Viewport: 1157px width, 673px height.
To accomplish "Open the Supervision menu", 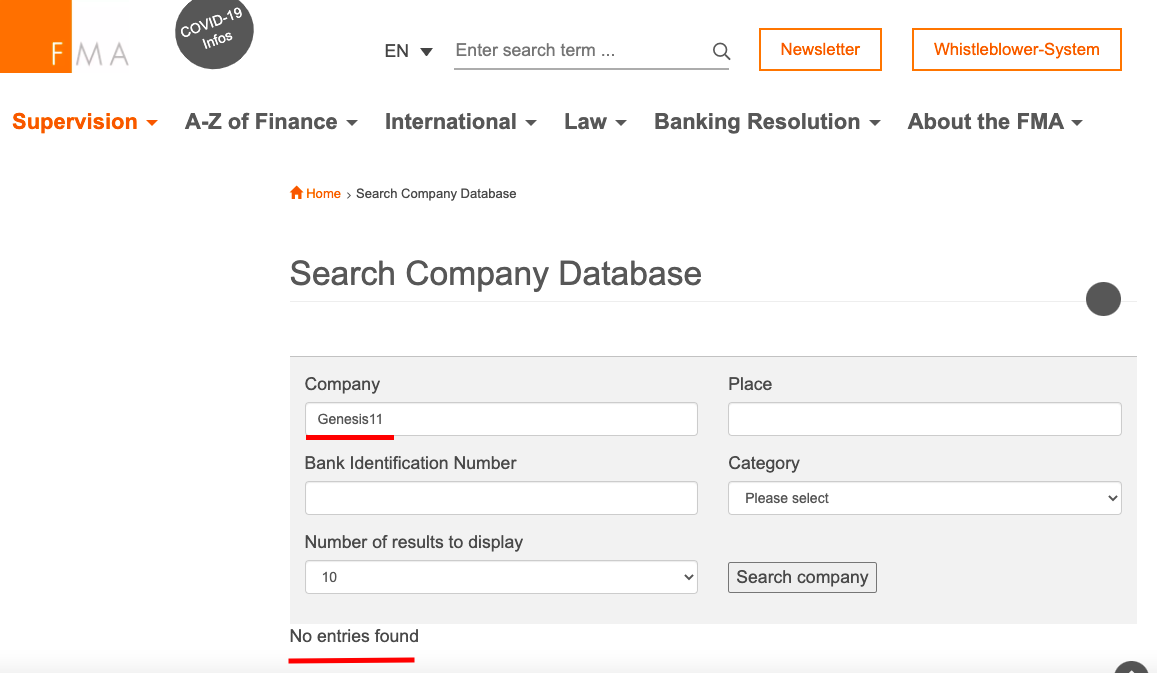I will (85, 122).
